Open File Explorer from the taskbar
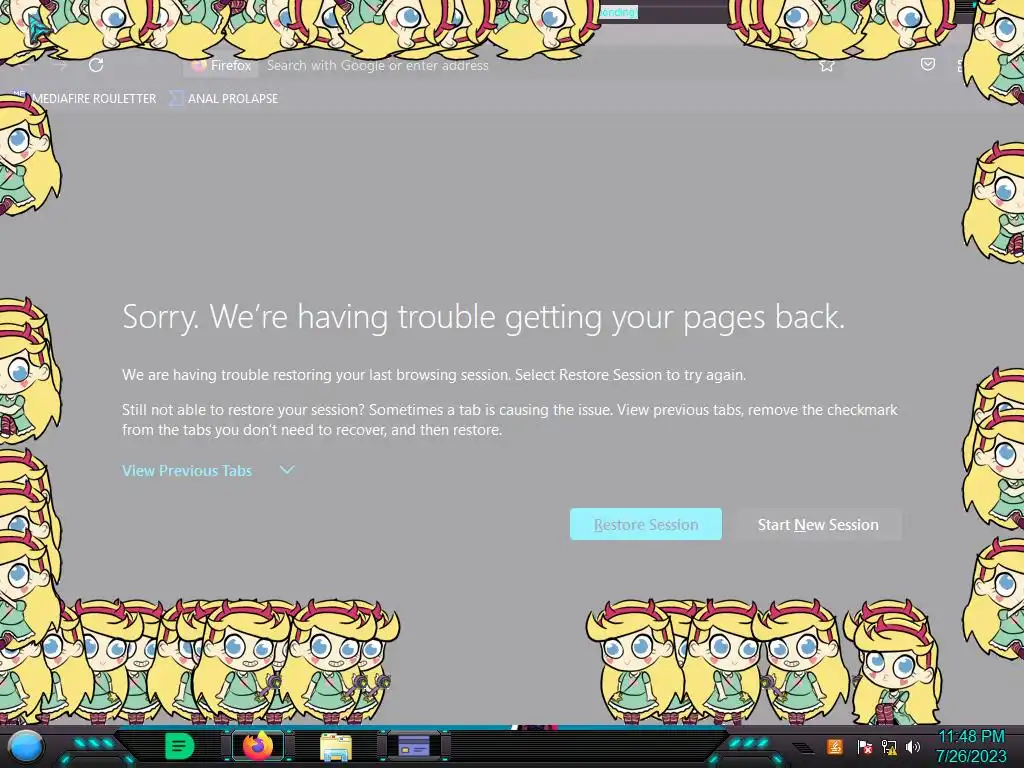This screenshot has height=768, width=1024. click(x=336, y=747)
